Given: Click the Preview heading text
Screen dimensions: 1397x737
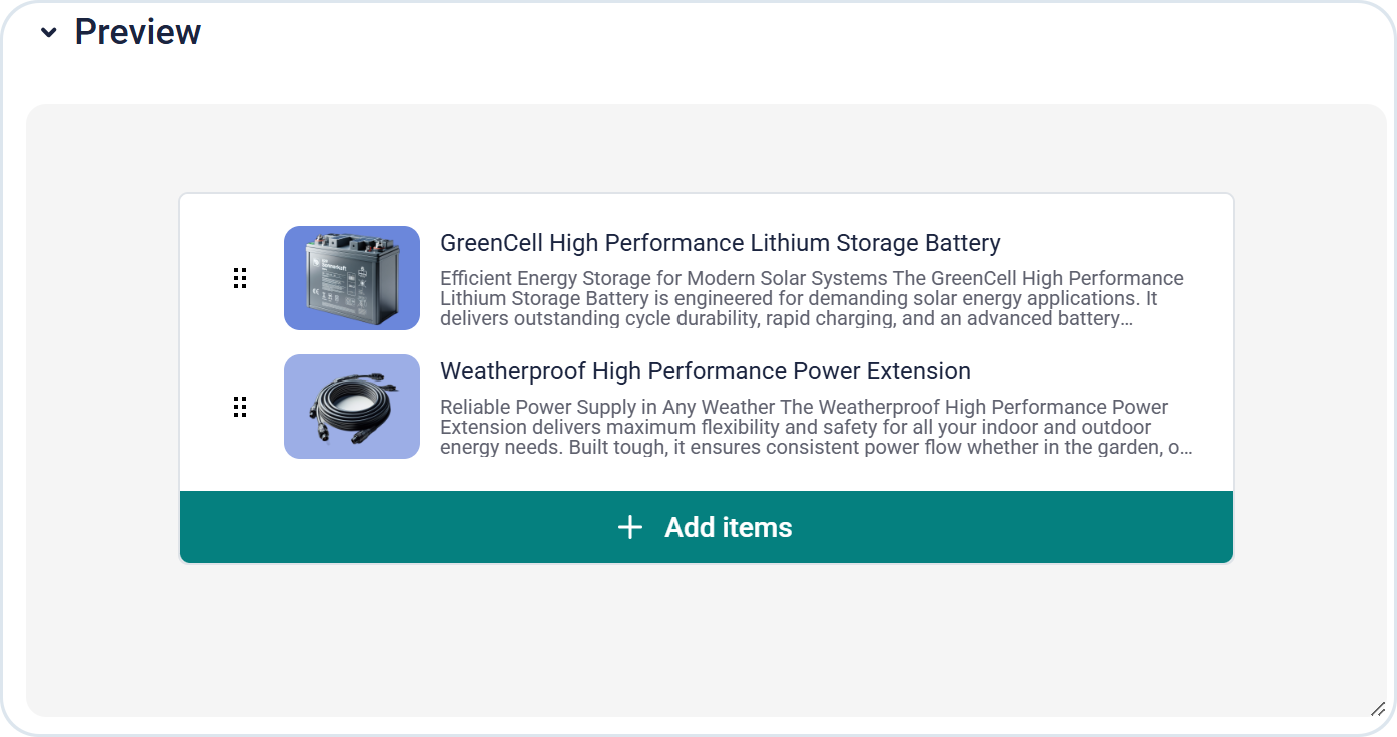Looking at the screenshot, I should [137, 32].
